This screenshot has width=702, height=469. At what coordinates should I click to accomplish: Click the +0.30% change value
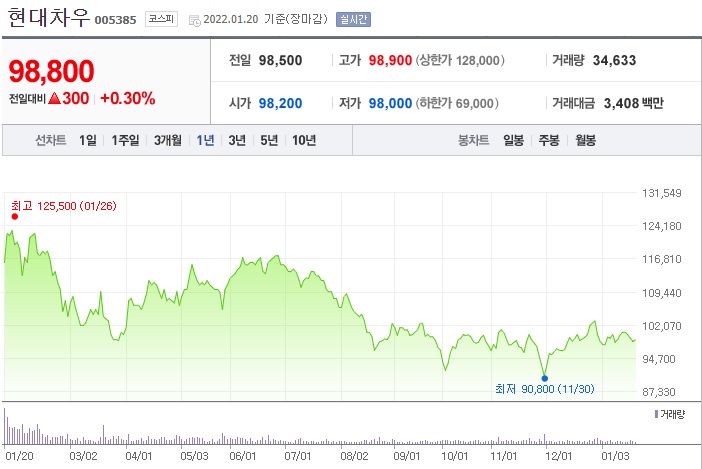(x=128, y=98)
